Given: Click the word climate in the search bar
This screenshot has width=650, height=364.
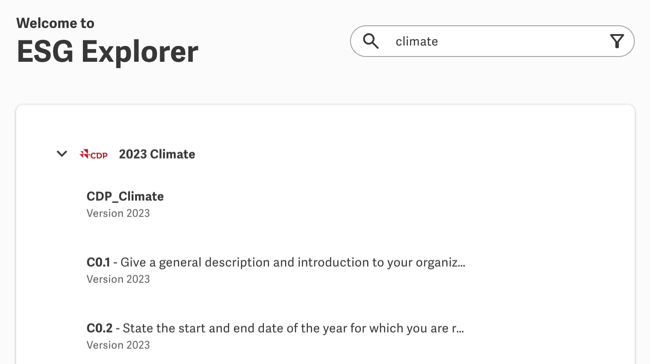Looking at the screenshot, I should click(x=417, y=41).
